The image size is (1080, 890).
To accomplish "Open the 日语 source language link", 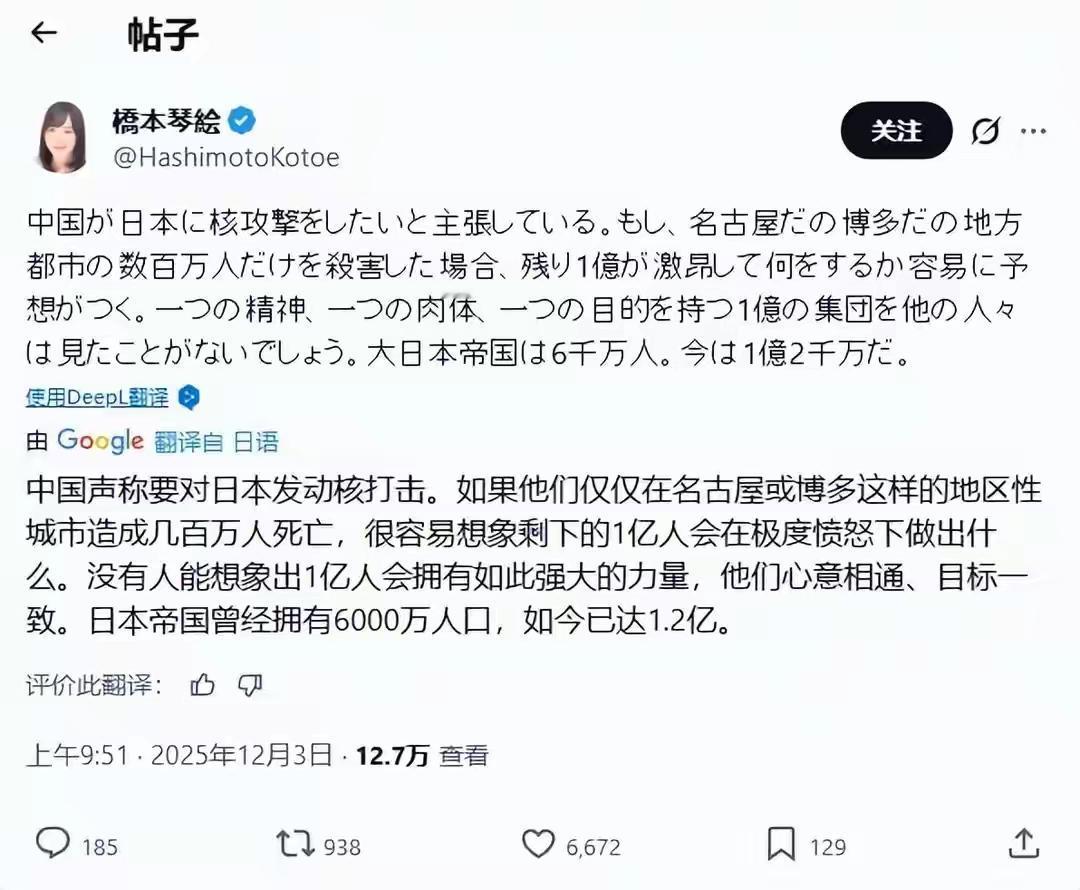I will pyautogui.click(x=258, y=441).
